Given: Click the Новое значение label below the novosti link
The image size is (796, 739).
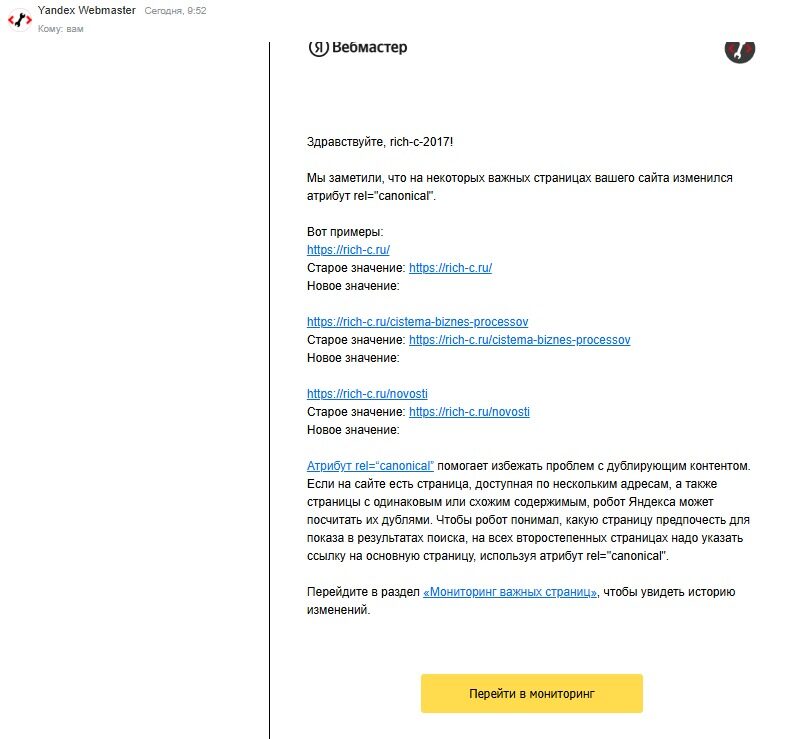Looking at the screenshot, I should pyautogui.click(x=353, y=430).
